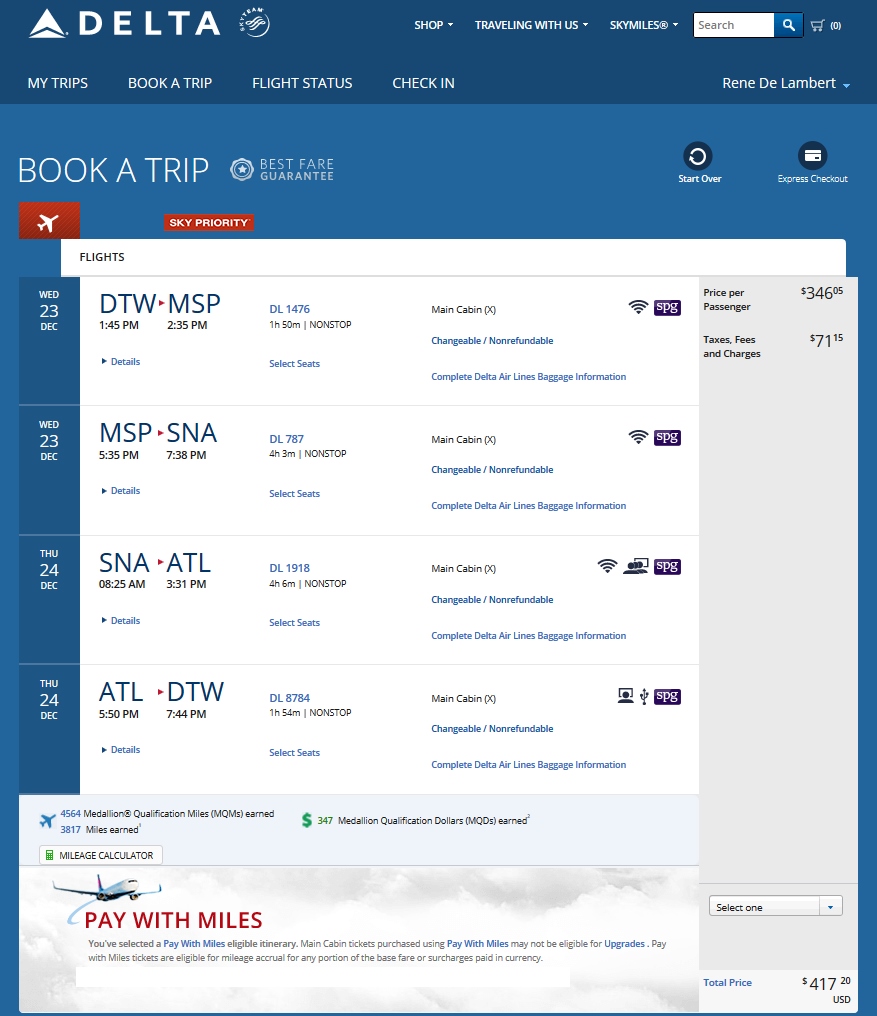Click the Start Over circular arrow icon
Viewport: 877px width, 1016px height.
point(698,156)
